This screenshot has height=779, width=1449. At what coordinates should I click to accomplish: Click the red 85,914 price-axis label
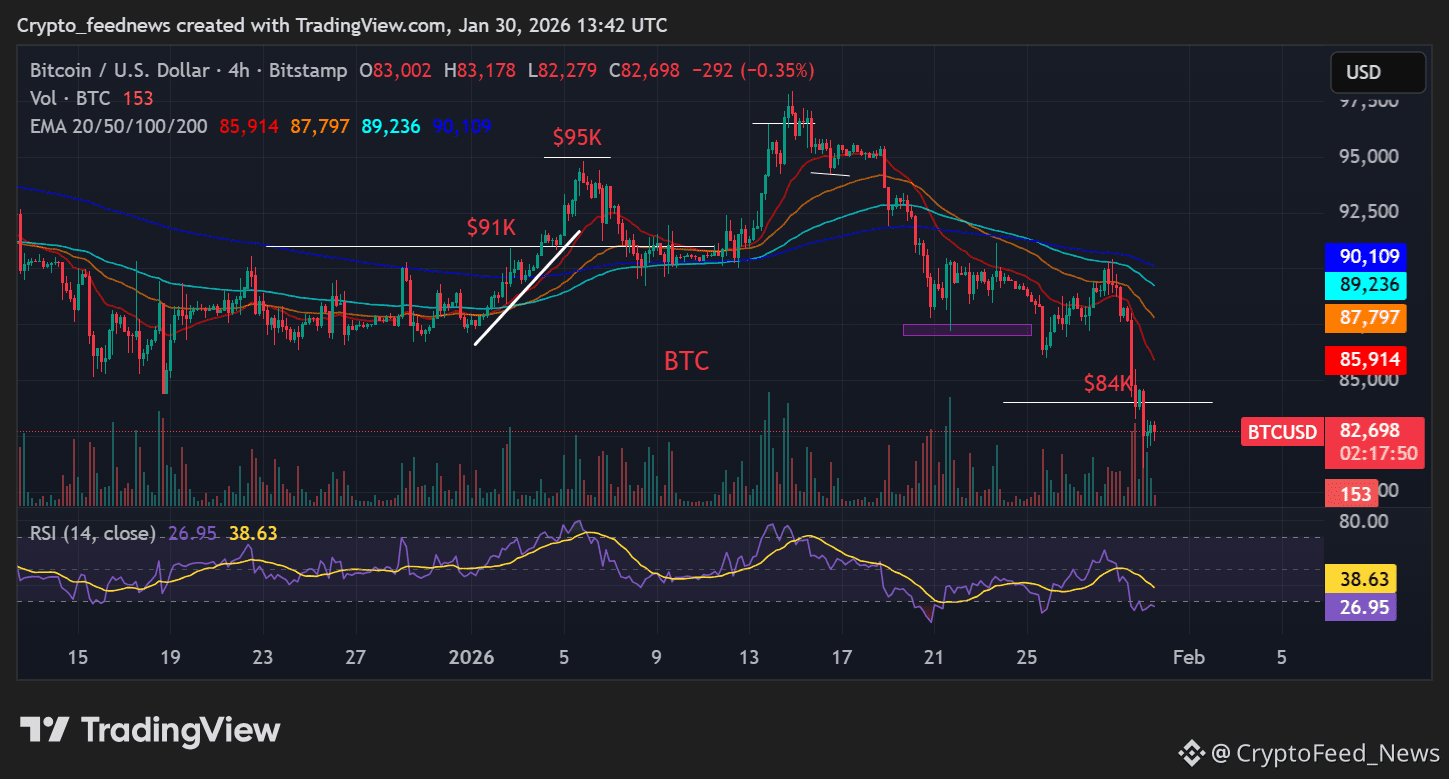point(1367,359)
